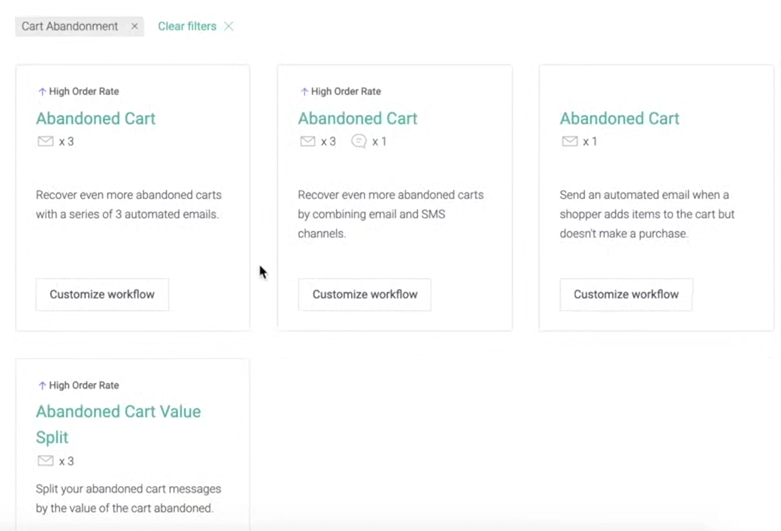Screen dimensions: 781x531
Task: Click the SMS chat bubble icon in second card
Action: [x=359, y=141]
